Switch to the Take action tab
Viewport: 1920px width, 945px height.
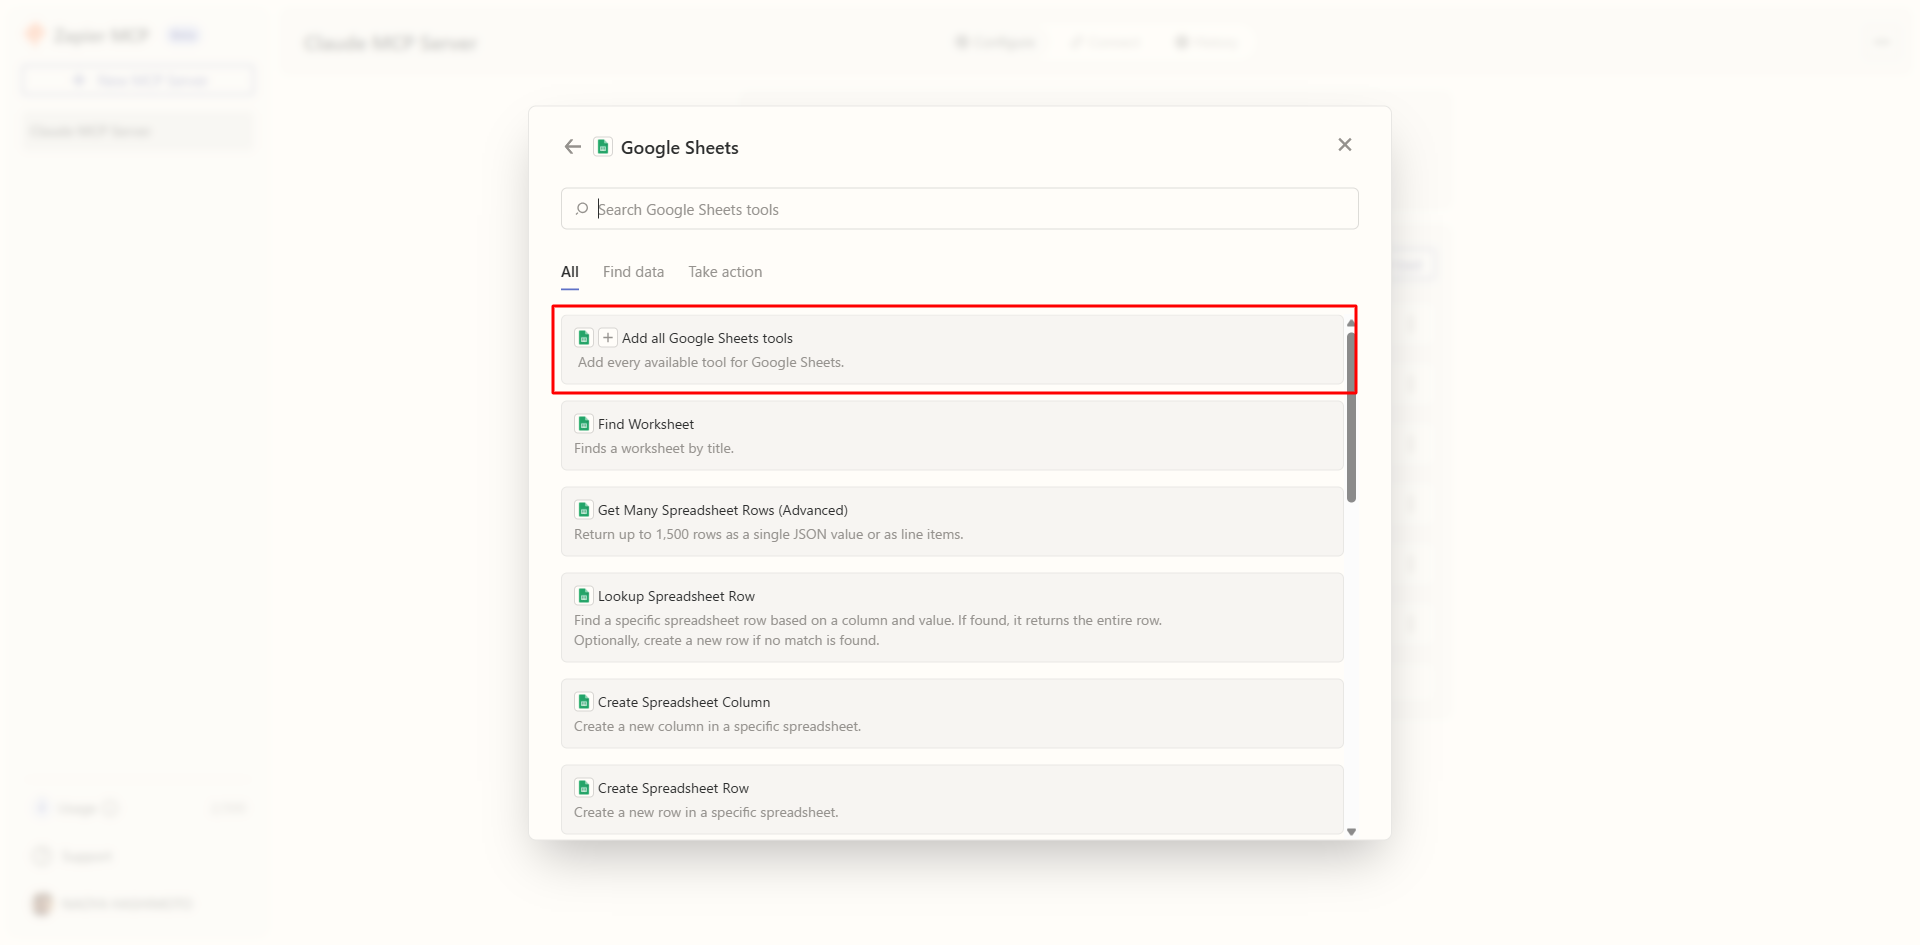(x=725, y=272)
